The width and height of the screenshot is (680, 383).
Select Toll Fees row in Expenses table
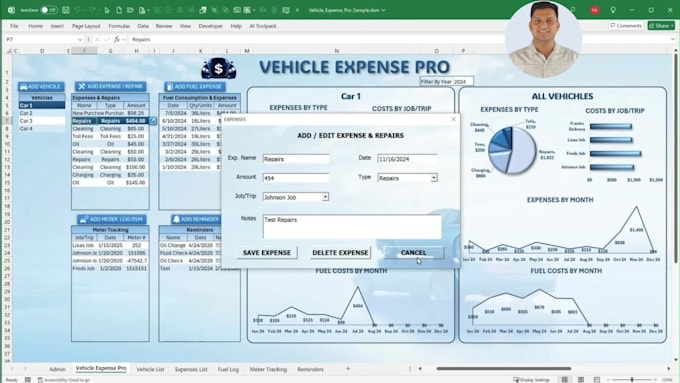click(x=110, y=136)
